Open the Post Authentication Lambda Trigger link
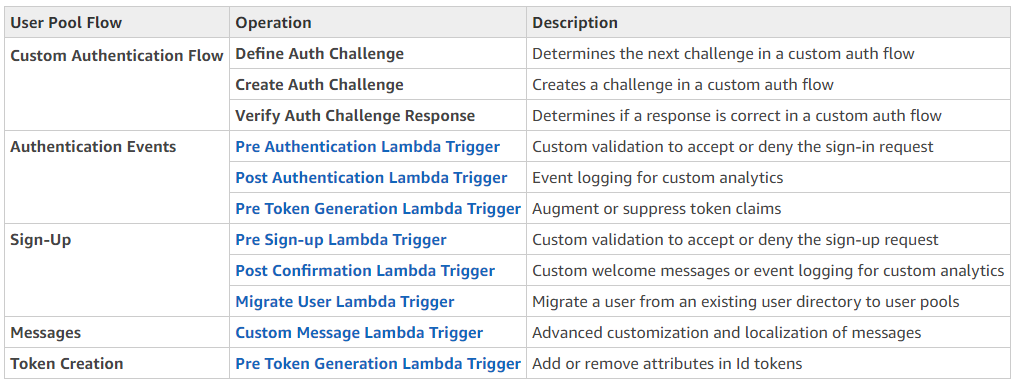 371,178
